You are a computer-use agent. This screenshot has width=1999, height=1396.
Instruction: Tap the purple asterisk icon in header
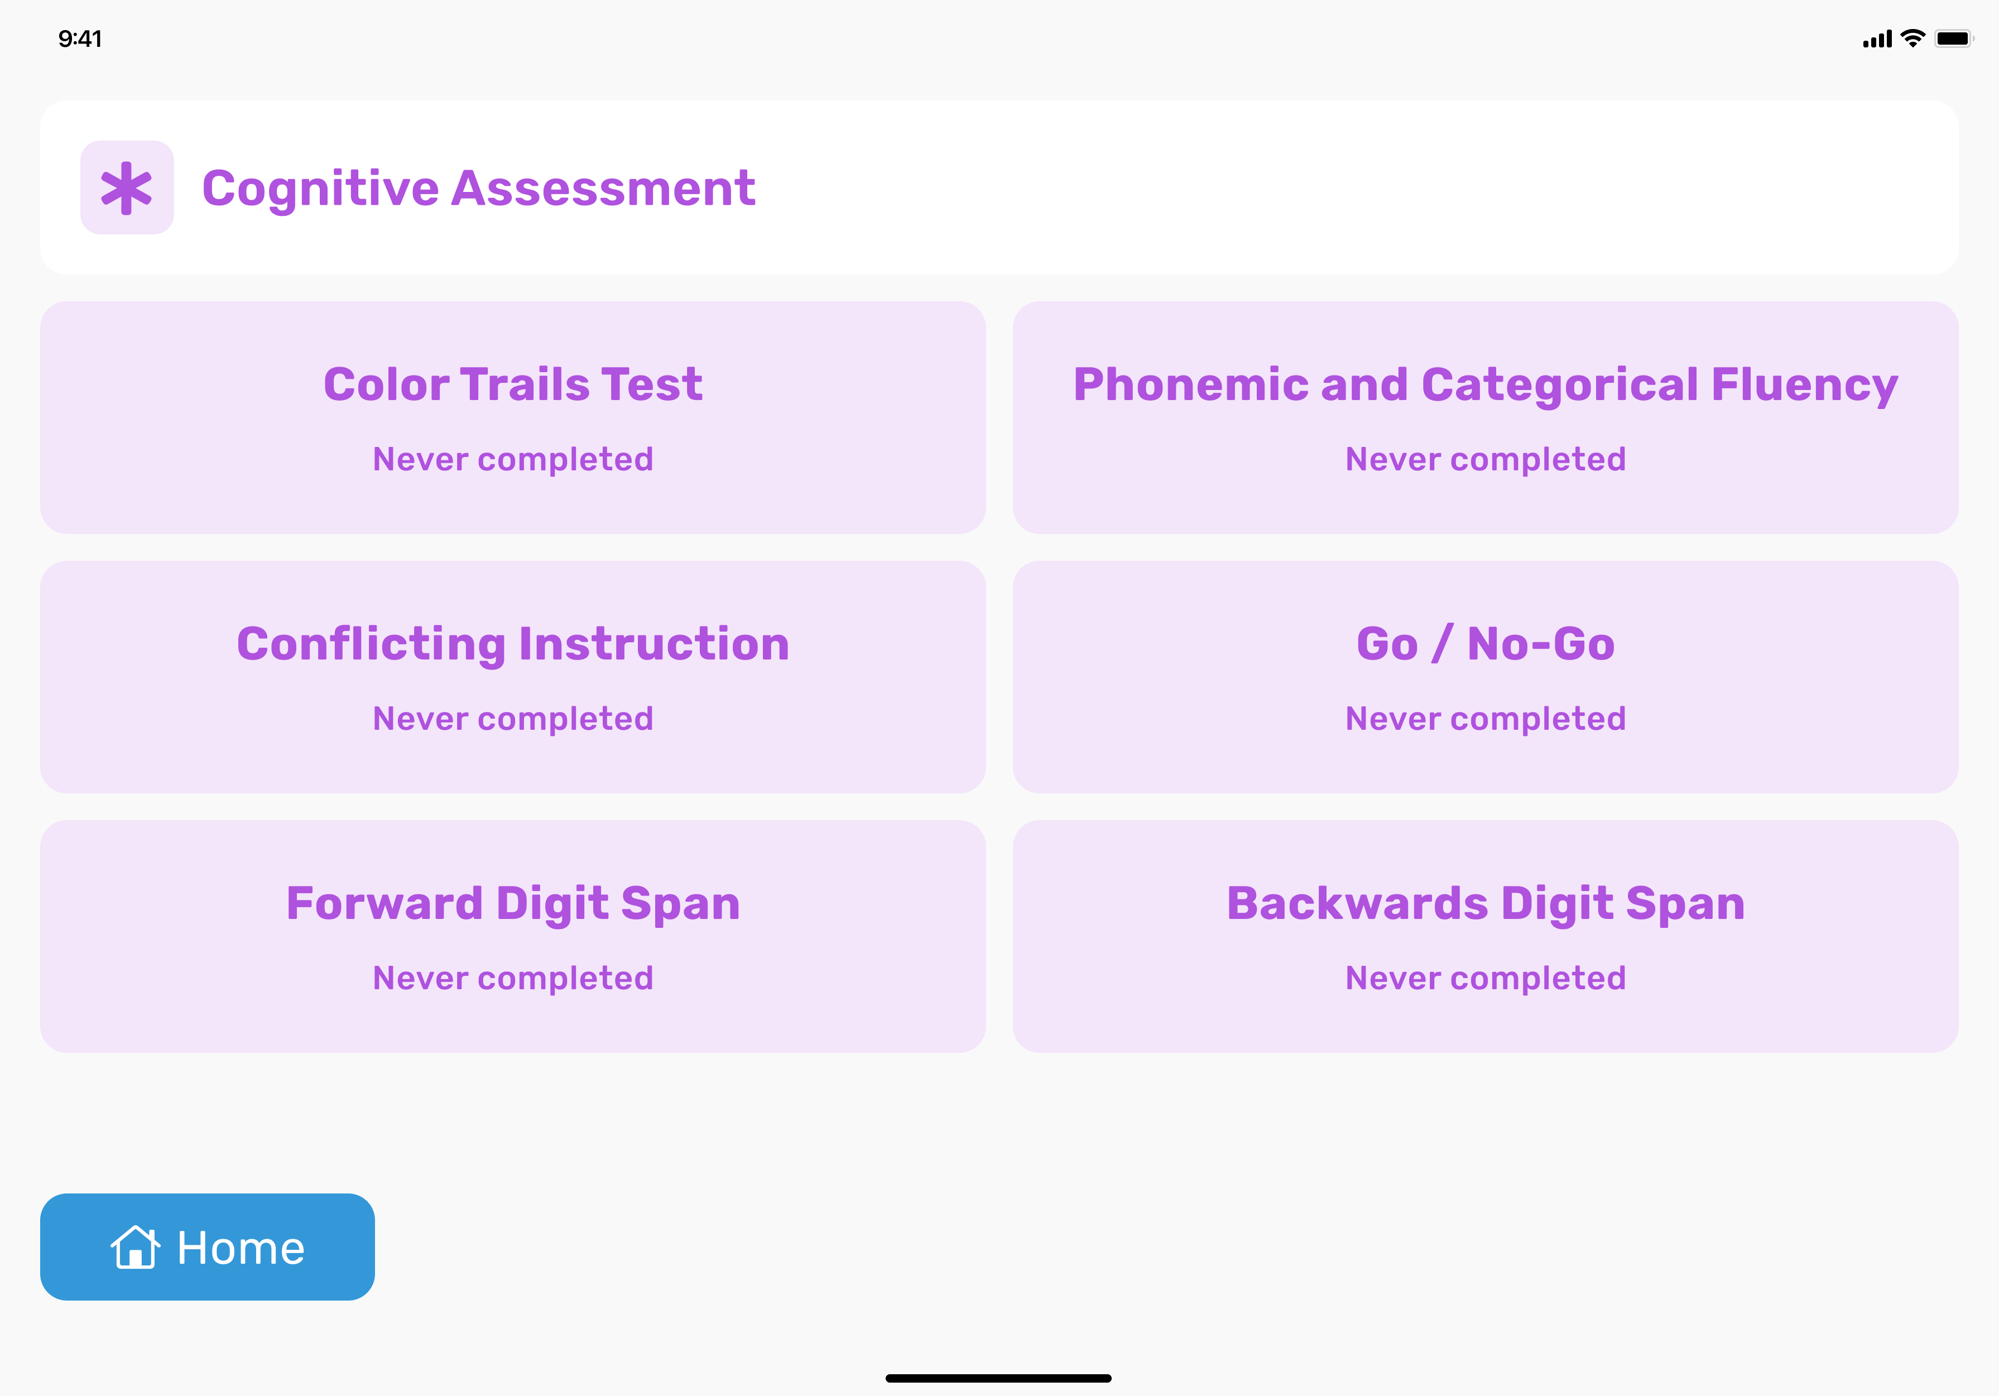127,188
